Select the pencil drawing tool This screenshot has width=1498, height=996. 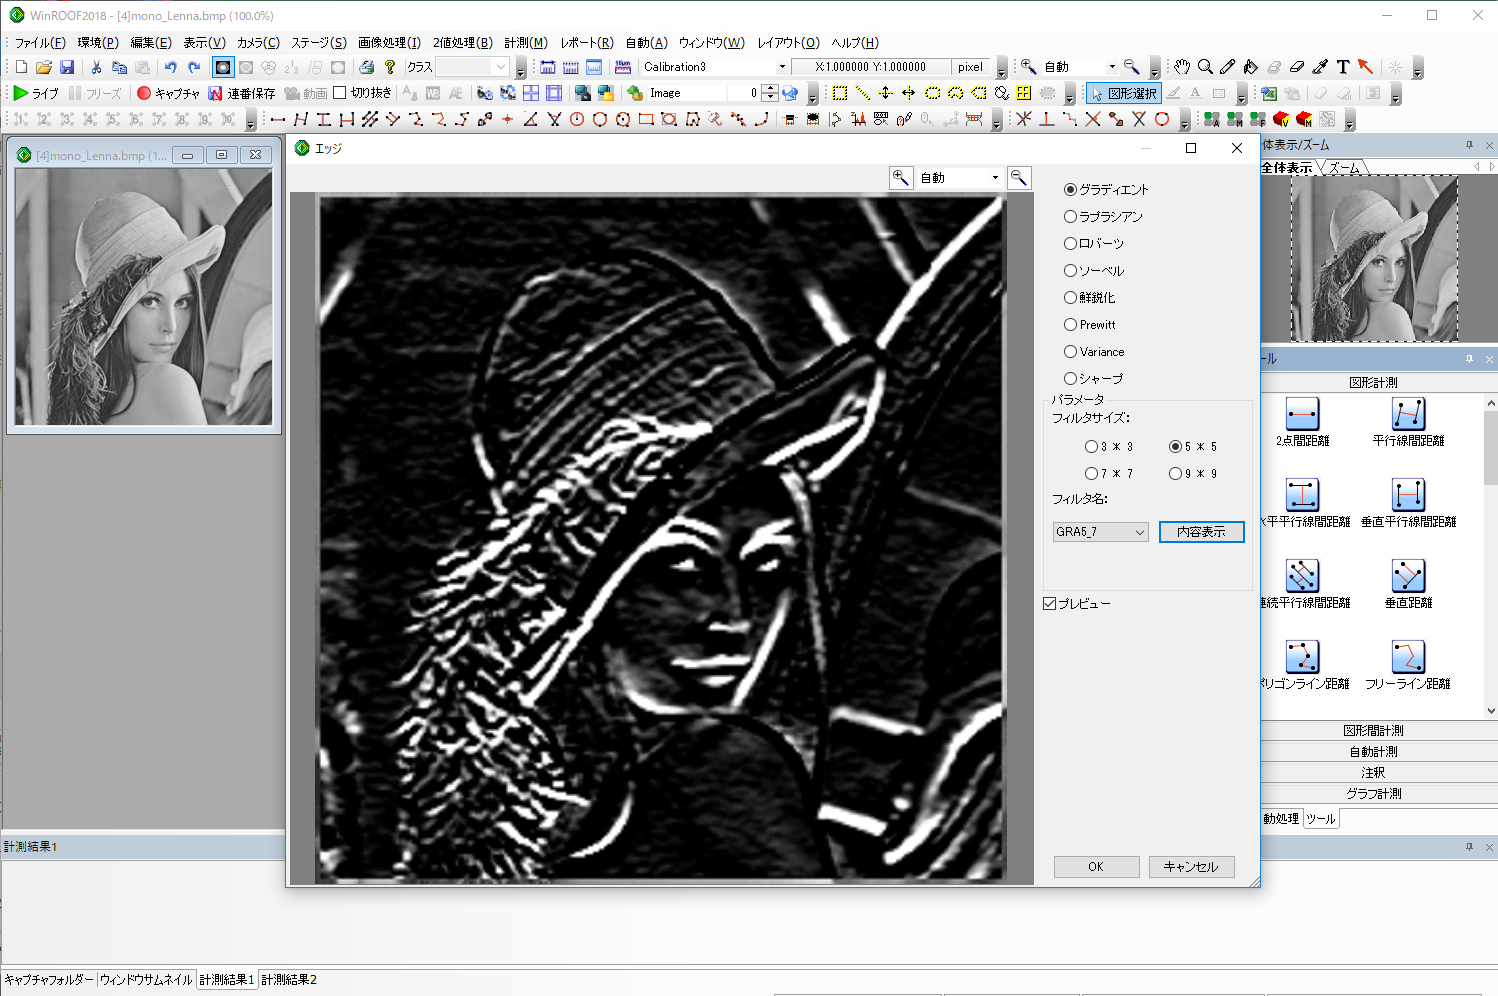(1228, 67)
